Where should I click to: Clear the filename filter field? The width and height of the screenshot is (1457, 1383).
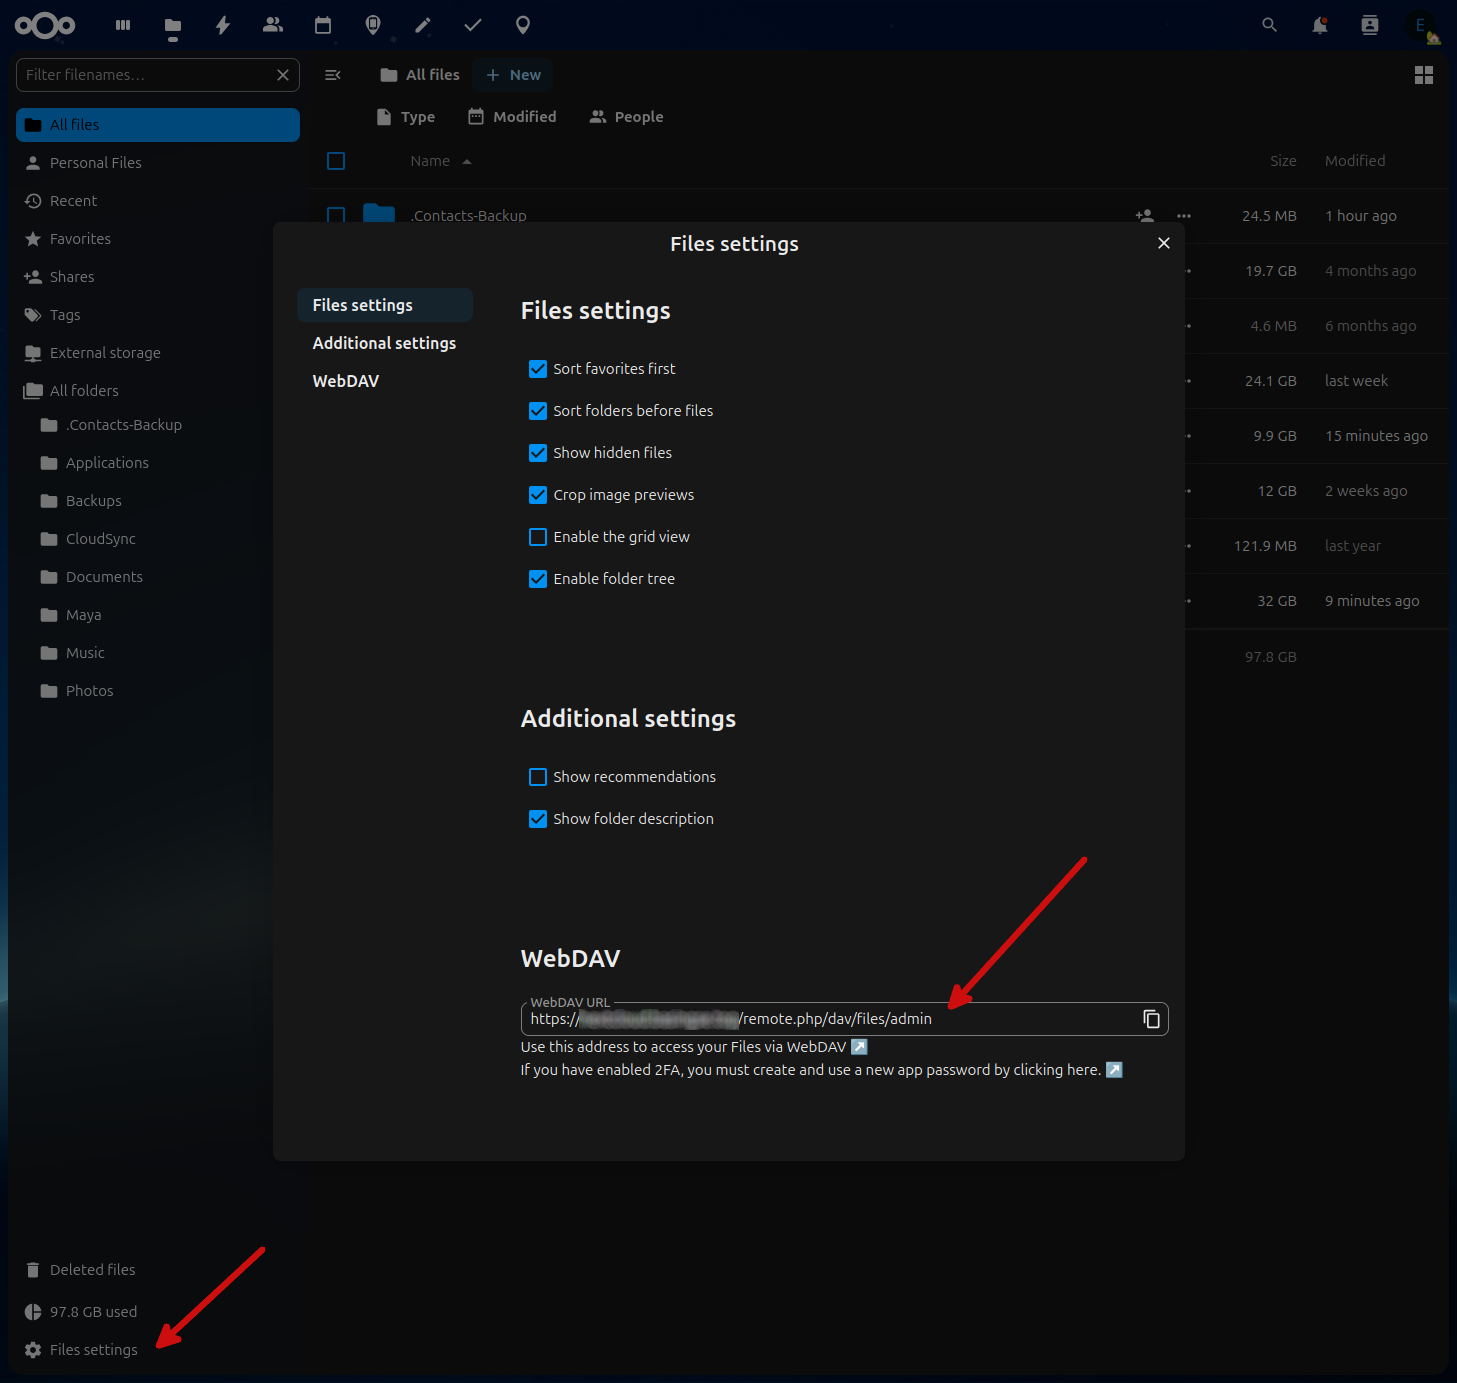click(x=283, y=75)
